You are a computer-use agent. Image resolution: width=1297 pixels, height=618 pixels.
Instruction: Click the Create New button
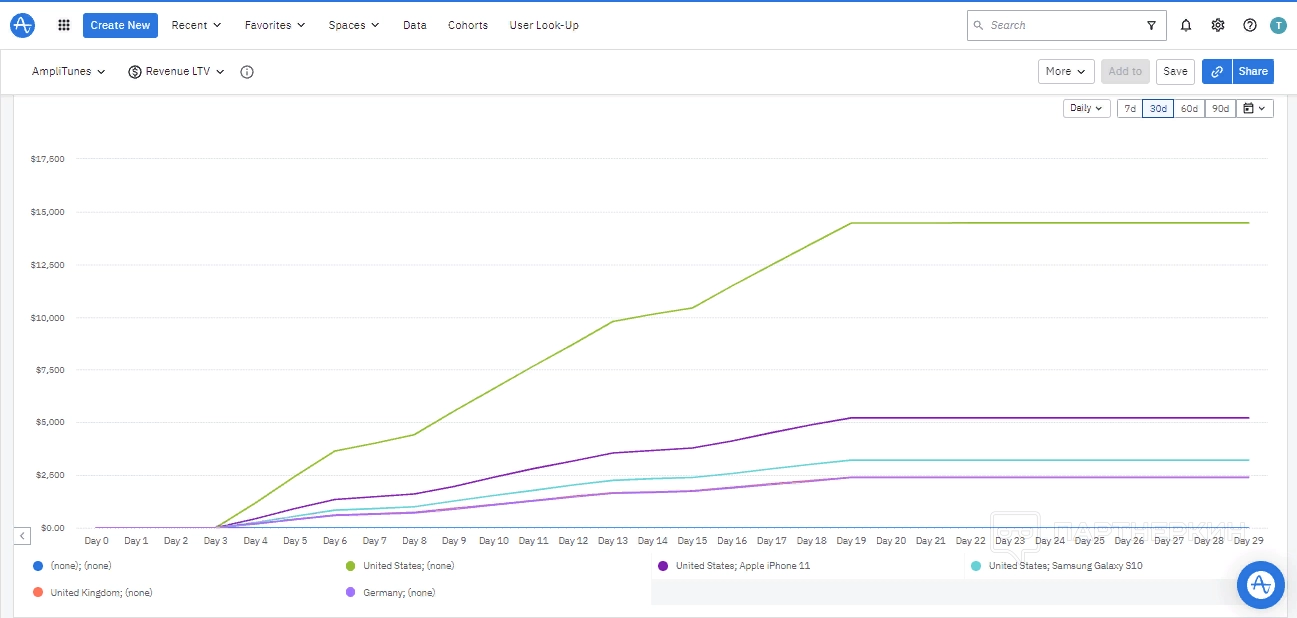[120, 25]
